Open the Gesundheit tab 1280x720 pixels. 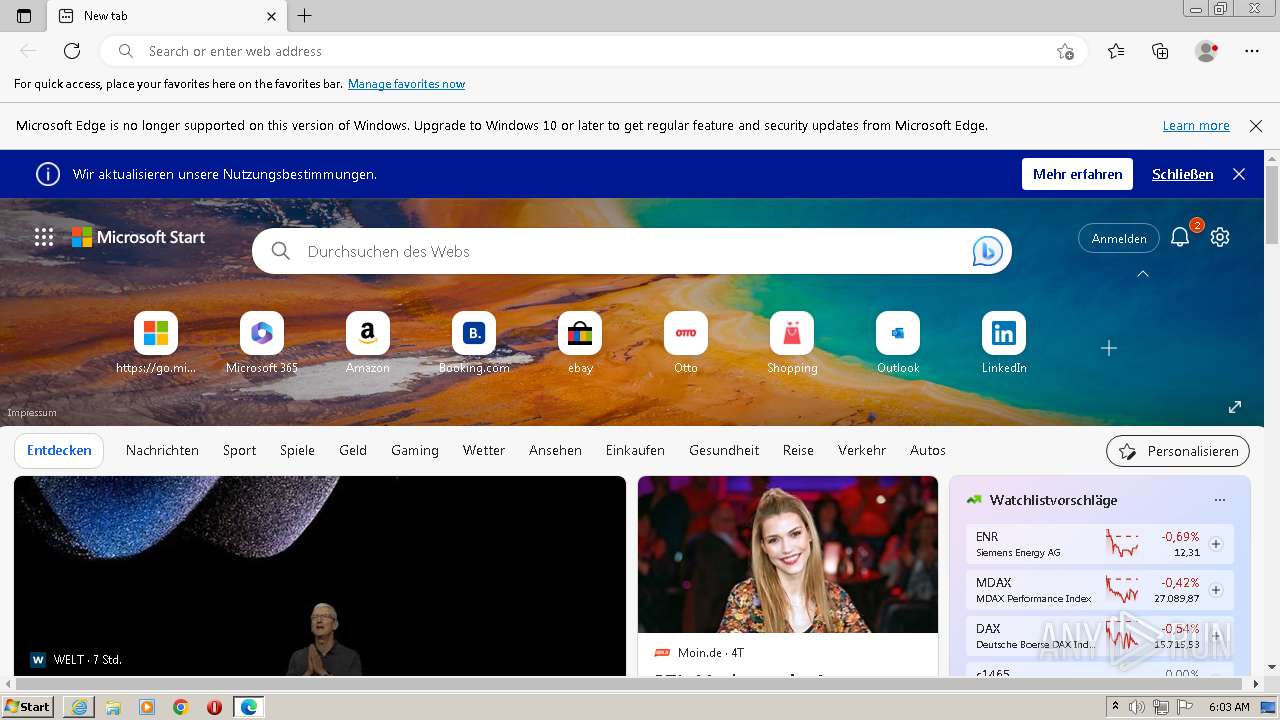pyautogui.click(x=724, y=450)
